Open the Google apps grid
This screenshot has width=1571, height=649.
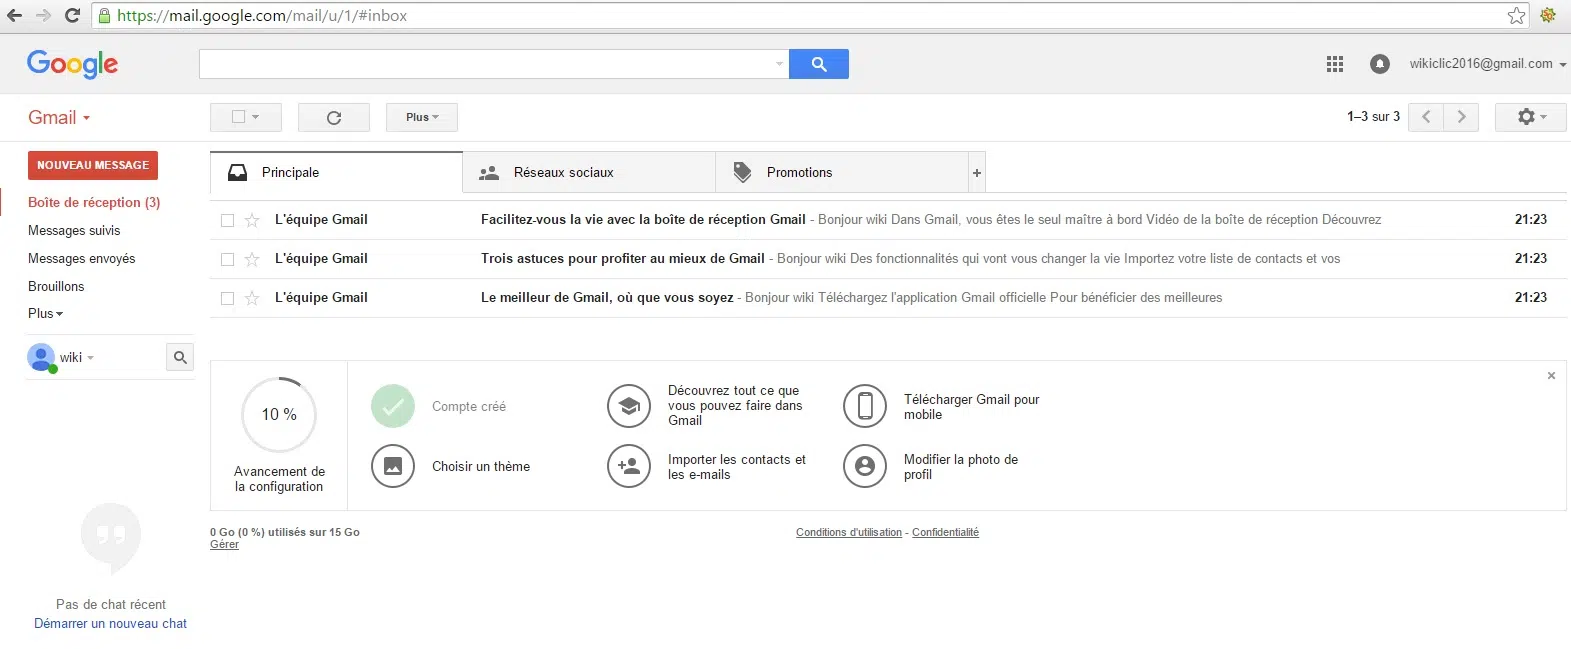(x=1335, y=64)
